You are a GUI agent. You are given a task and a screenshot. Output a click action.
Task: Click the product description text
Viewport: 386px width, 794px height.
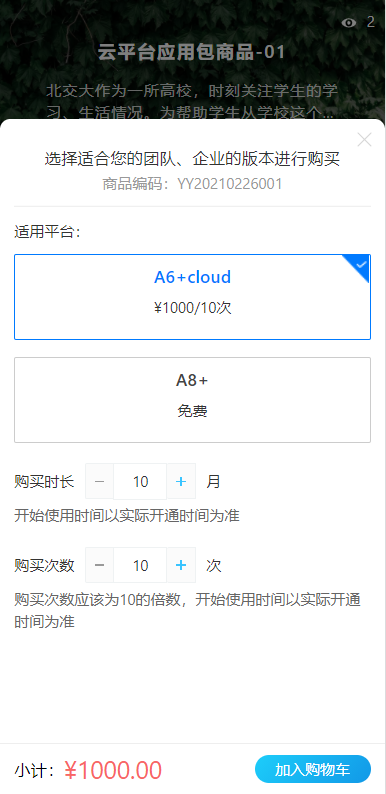(x=191, y=102)
